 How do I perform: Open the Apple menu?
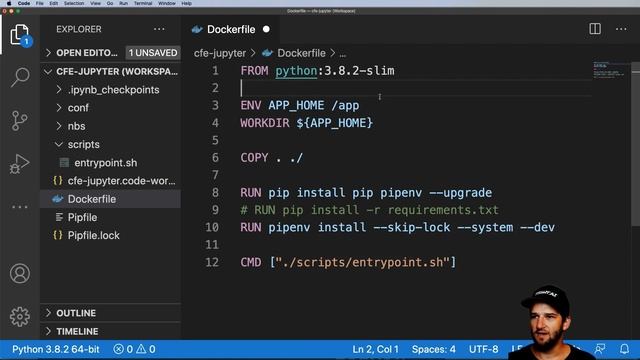click(x=9, y=3)
